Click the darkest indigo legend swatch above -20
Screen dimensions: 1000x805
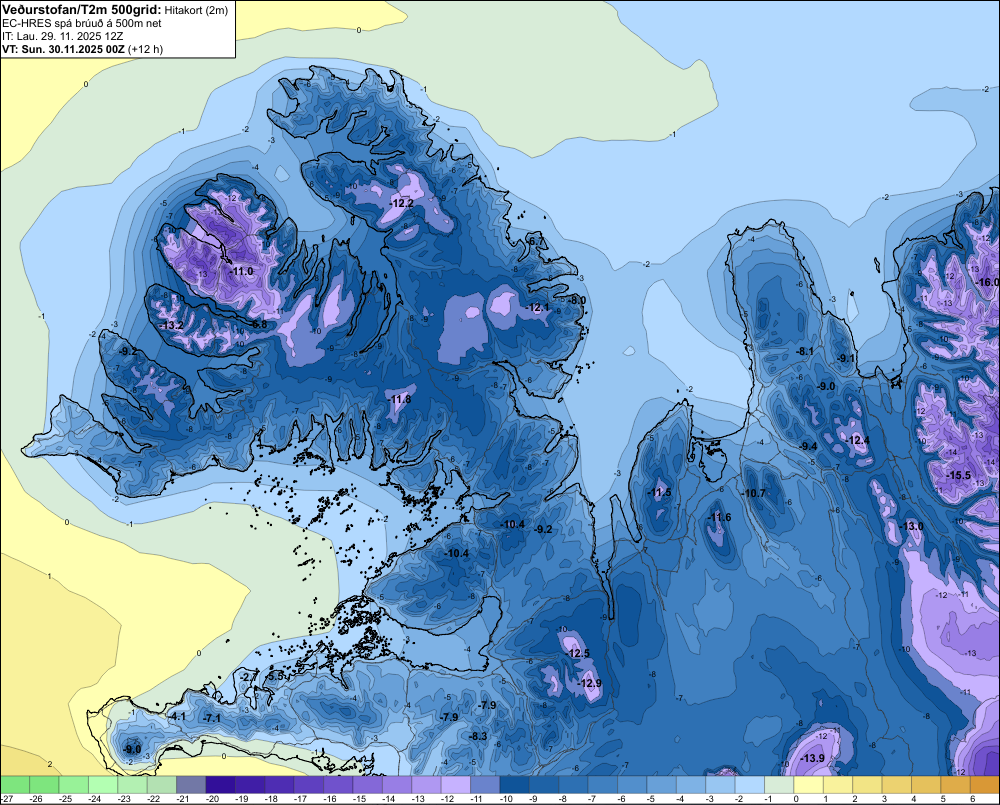click(220, 785)
